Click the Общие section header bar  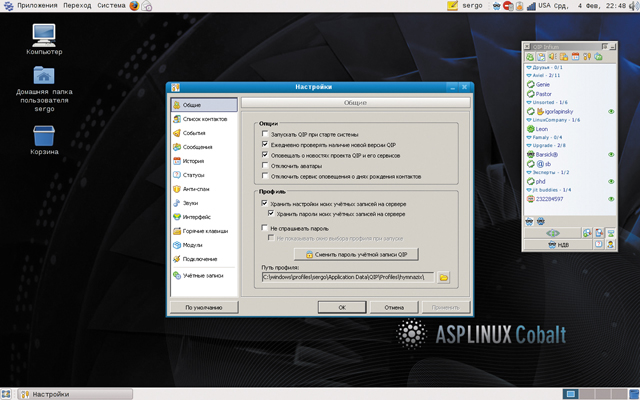tap(356, 102)
